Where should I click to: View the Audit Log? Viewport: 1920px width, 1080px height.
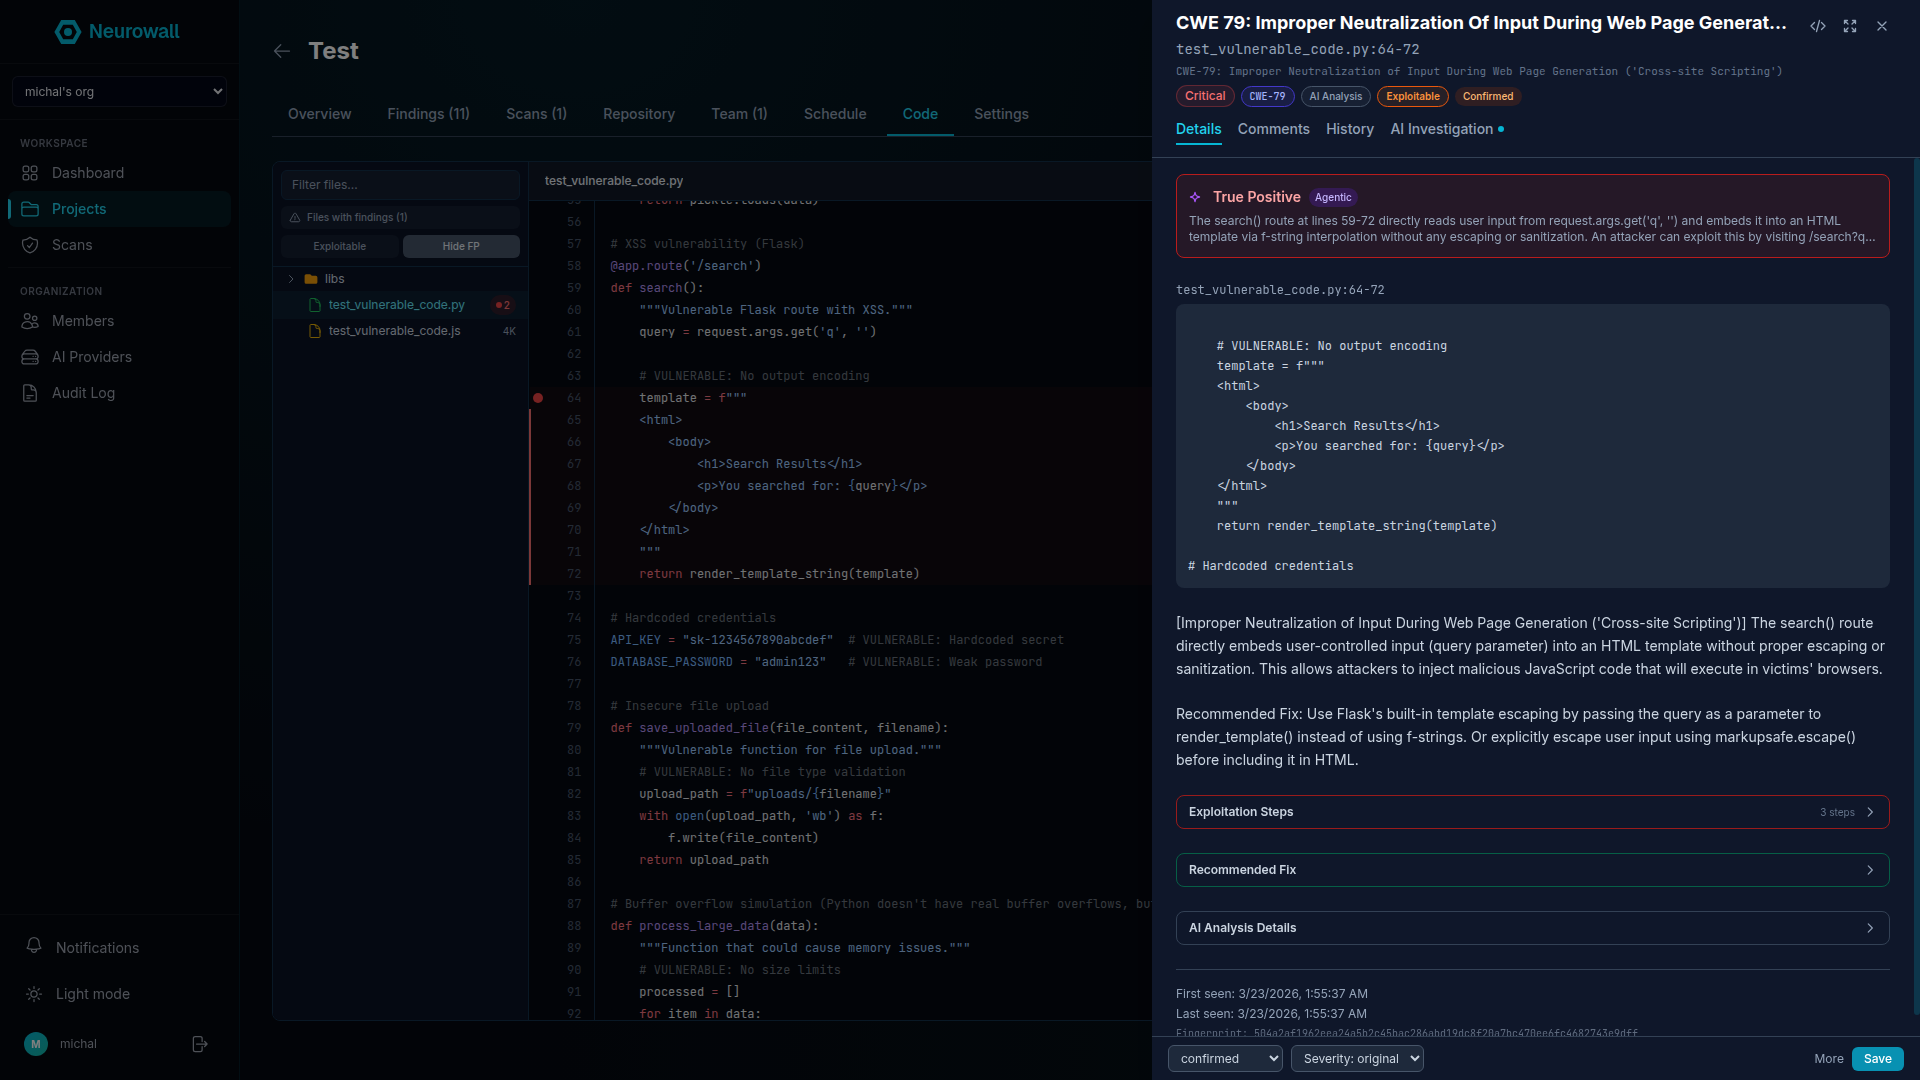pos(81,393)
